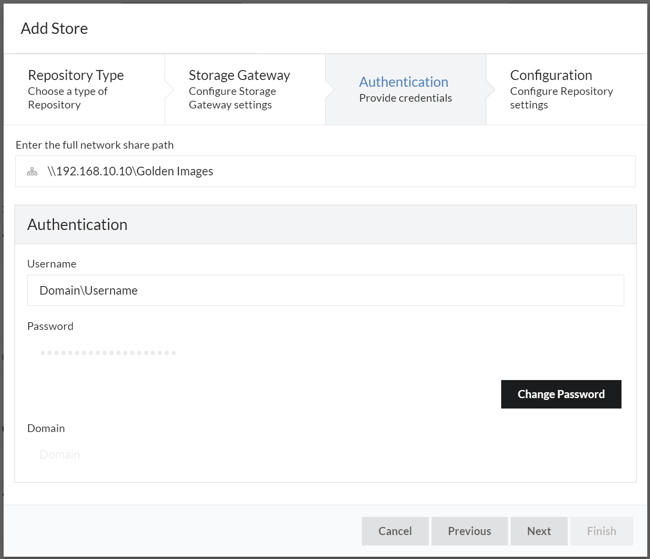This screenshot has width=650, height=559.
Task: Click the Authentication section header
Action: click(x=77, y=224)
